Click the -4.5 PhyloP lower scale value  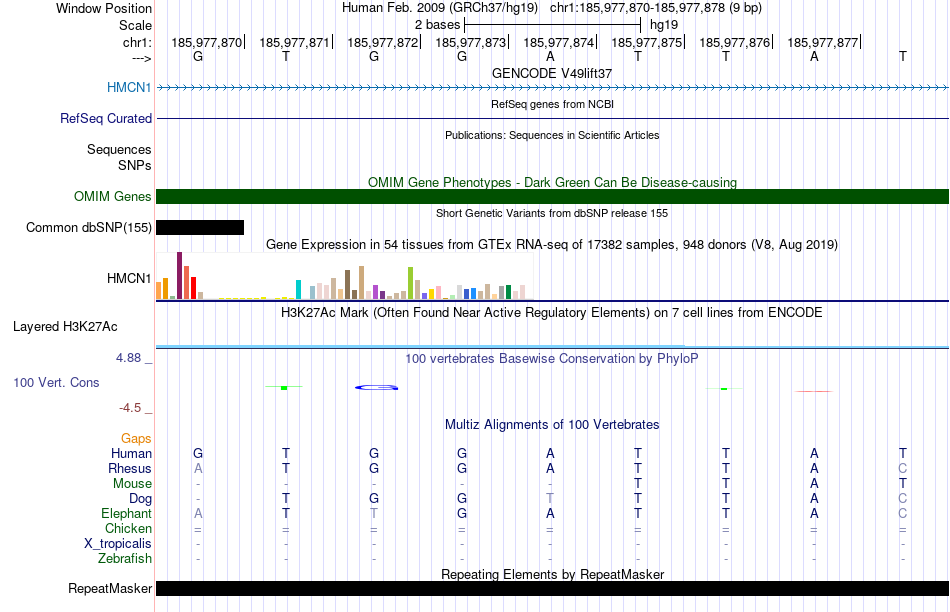[x=130, y=408]
